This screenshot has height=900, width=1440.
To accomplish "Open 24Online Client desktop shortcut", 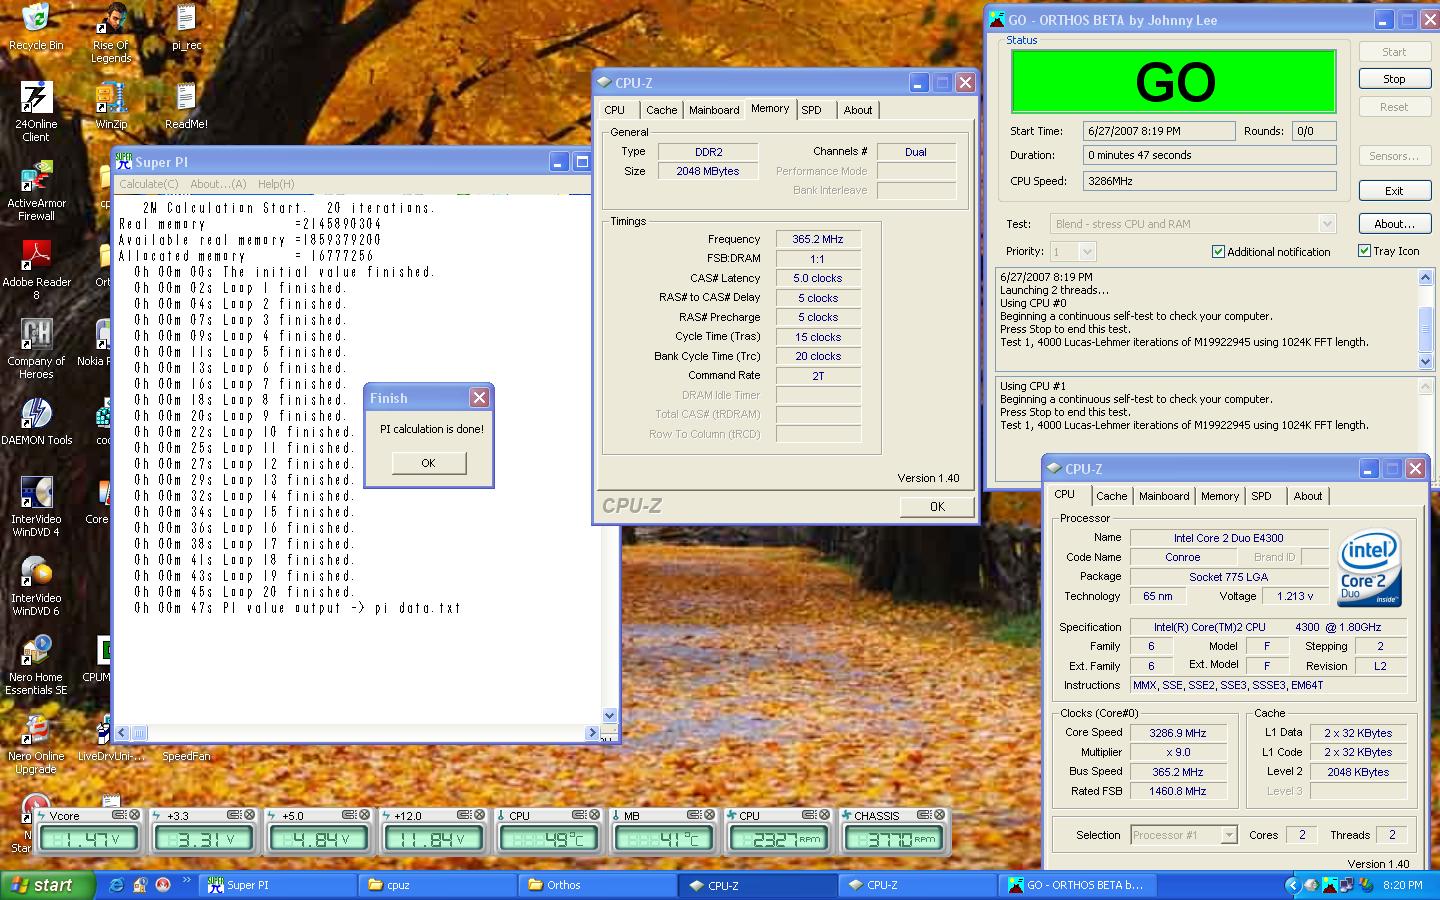I will pyautogui.click(x=36, y=111).
